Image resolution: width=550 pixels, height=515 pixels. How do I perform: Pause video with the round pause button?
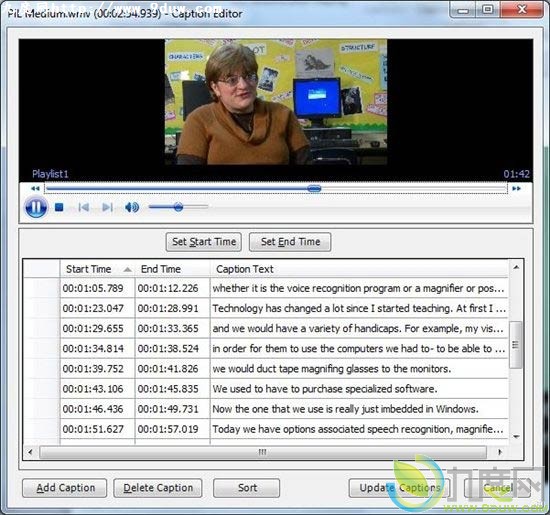[x=36, y=207]
